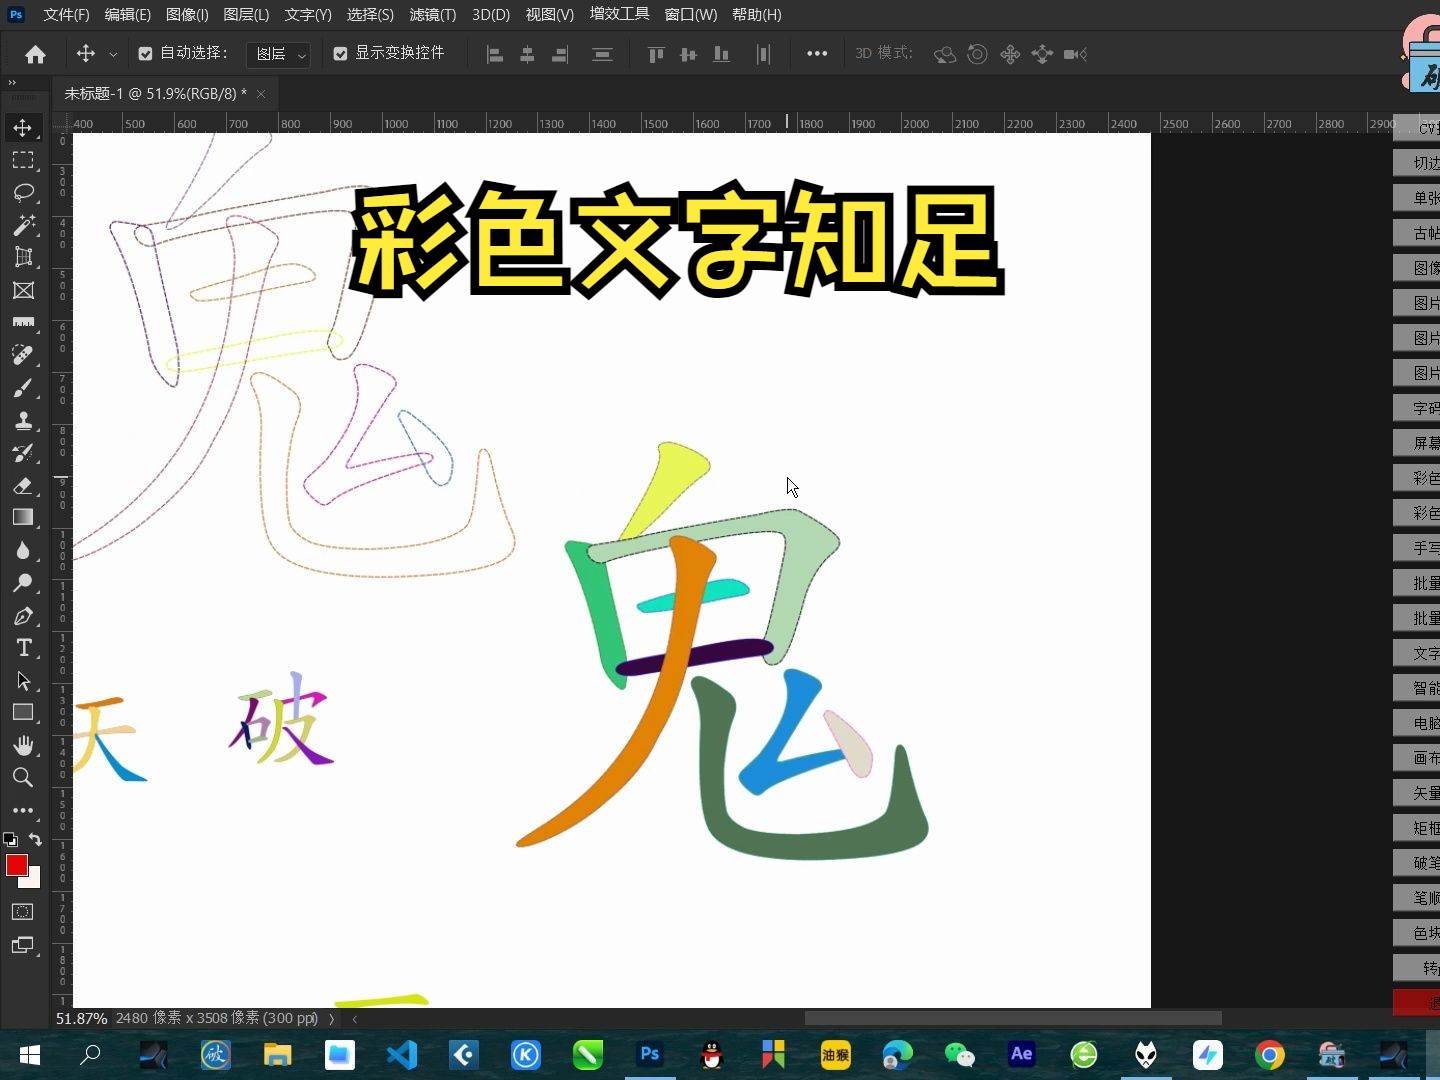Click the horizontal canvas scrollbar
Screen dimensions: 1440x1080
coord(1013,1019)
